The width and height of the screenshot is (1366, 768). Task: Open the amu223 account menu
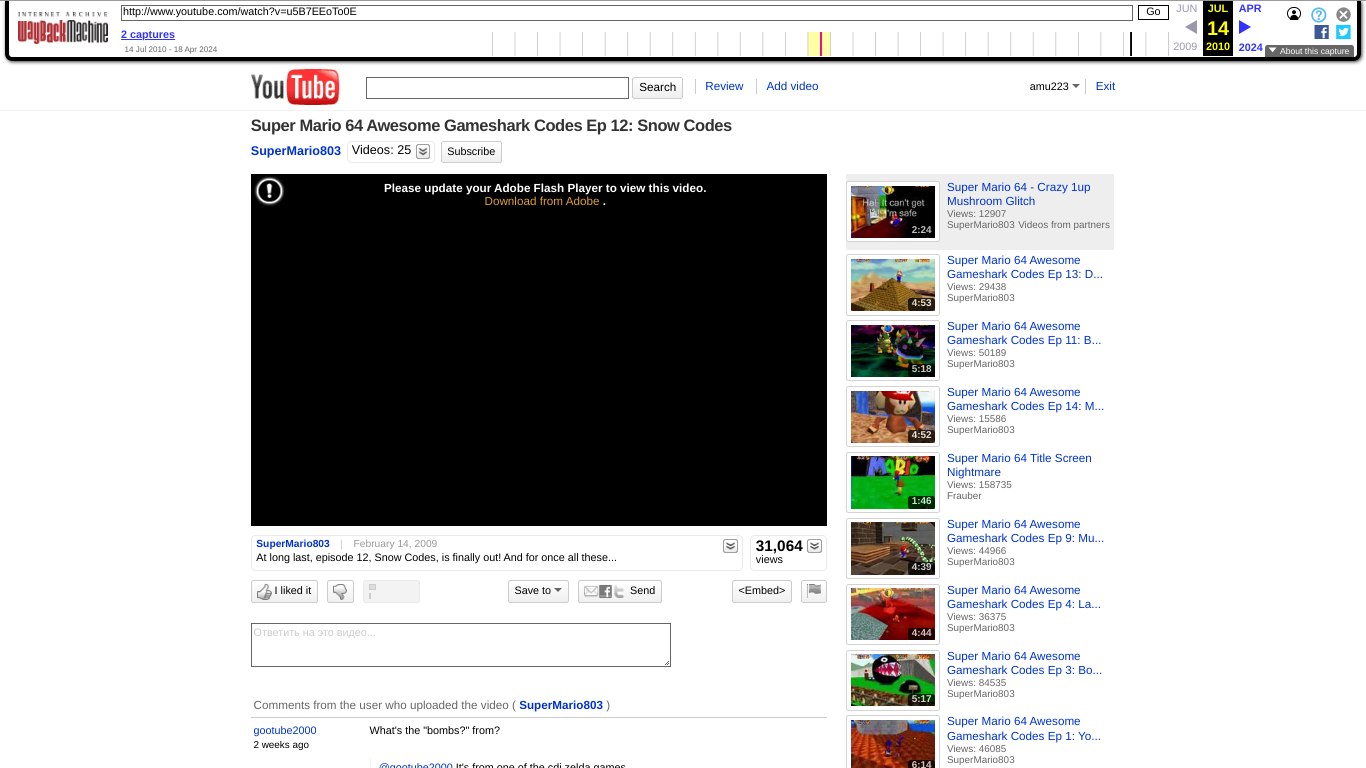pyautogui.click(x=1054, y=86)
